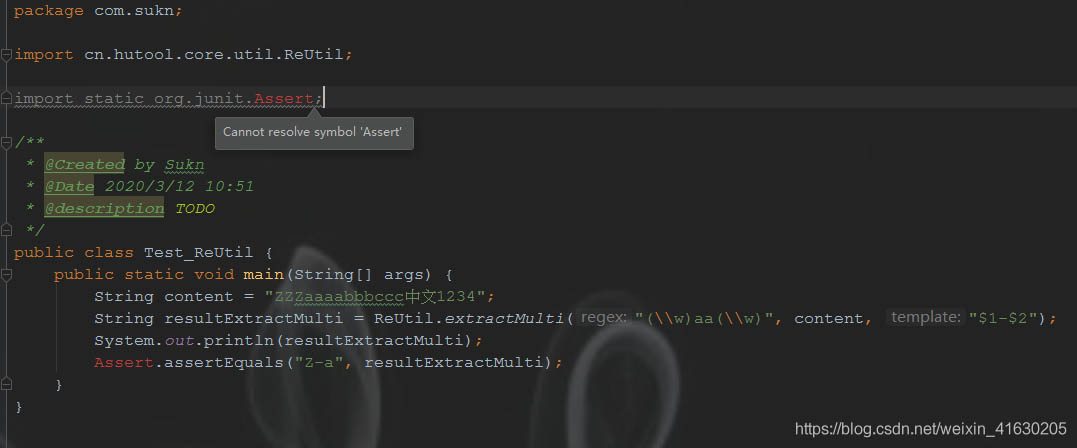This screenshot has width=1077, height=448.
Task: Click the 'TODO' marker in the comment
Action: point(195,209)
